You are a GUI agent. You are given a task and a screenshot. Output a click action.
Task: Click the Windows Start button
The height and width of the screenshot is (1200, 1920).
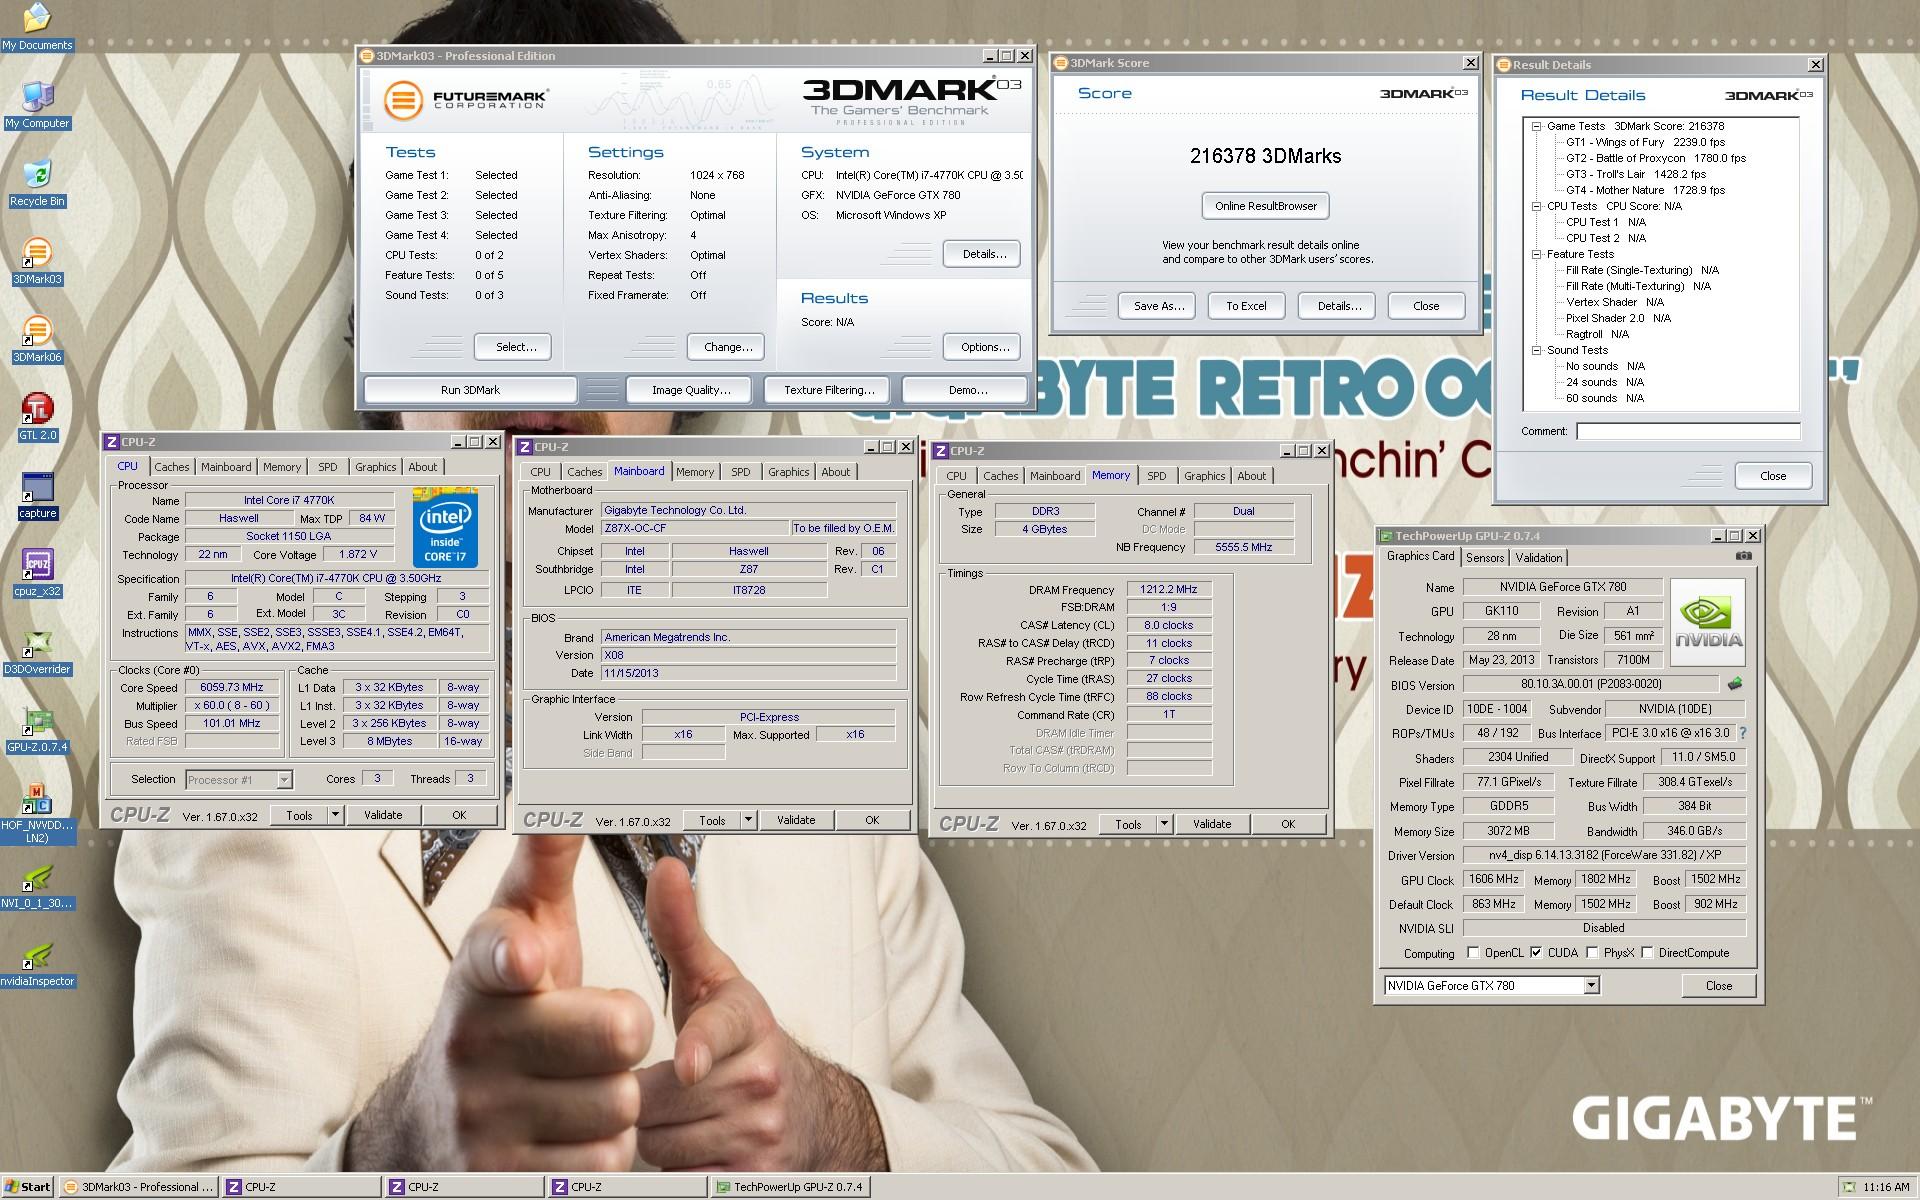(28, 1187)
